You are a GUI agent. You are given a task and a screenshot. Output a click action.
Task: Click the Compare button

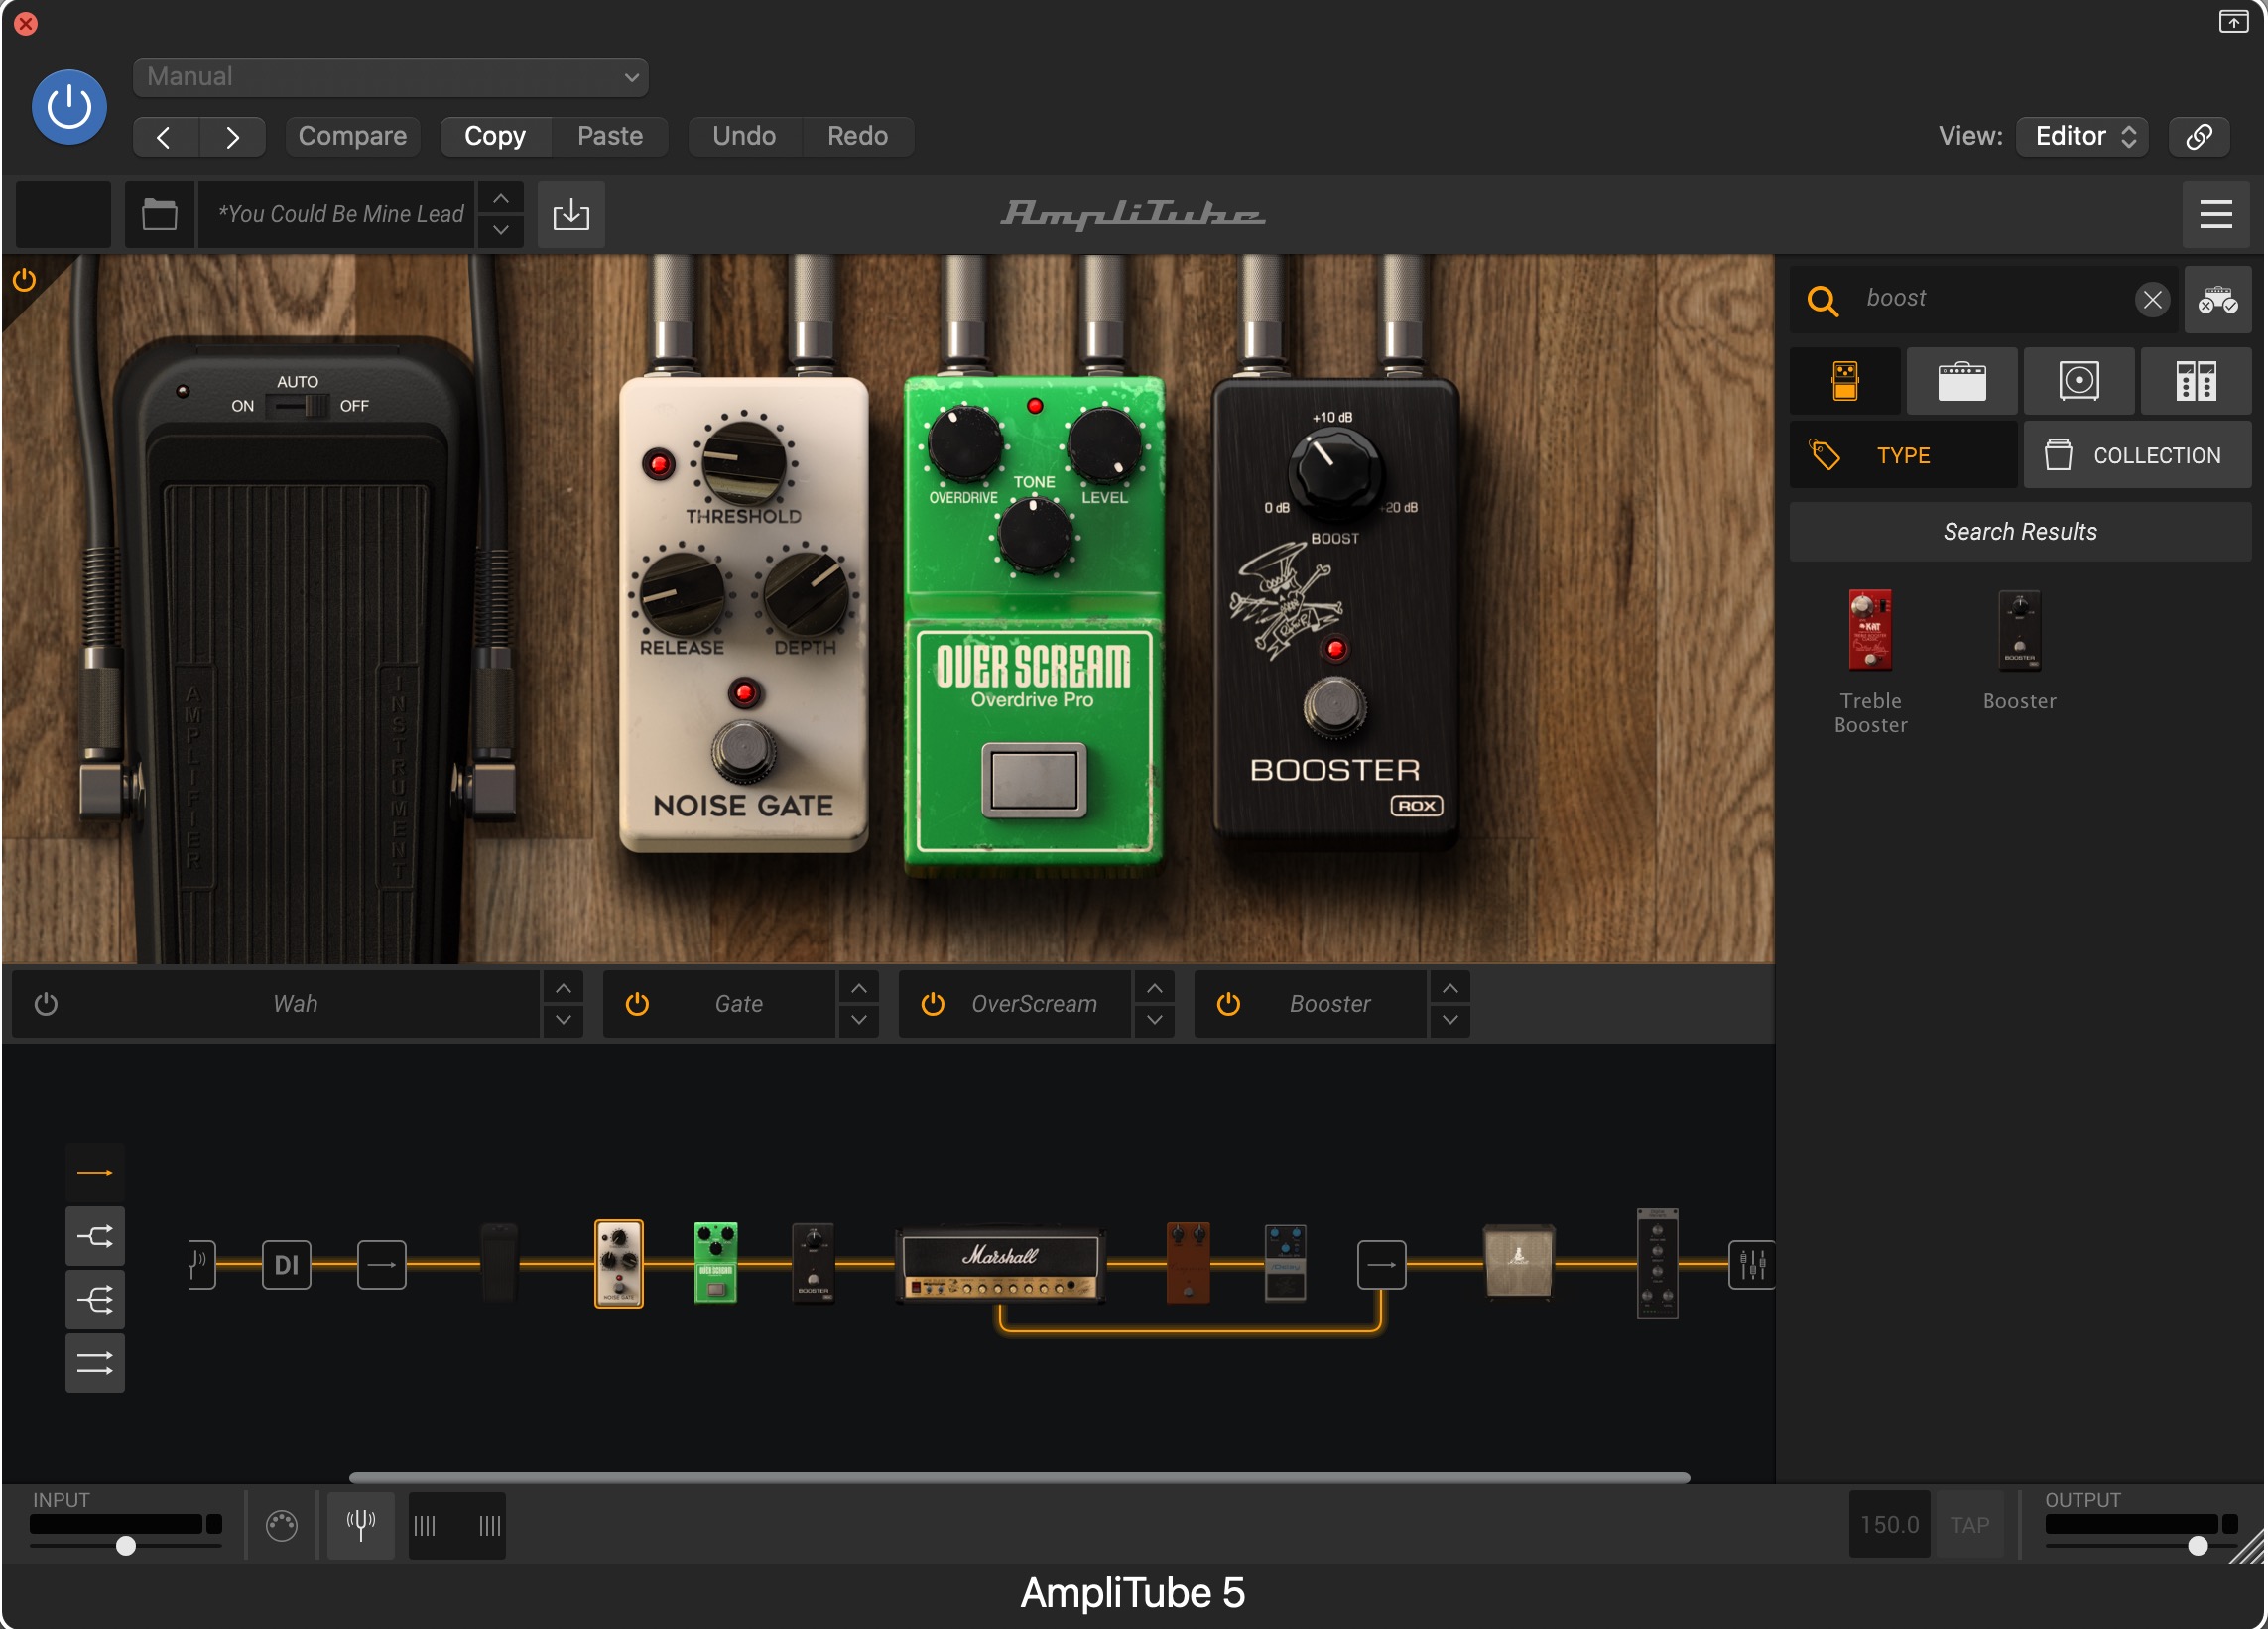tap(352, 136)
